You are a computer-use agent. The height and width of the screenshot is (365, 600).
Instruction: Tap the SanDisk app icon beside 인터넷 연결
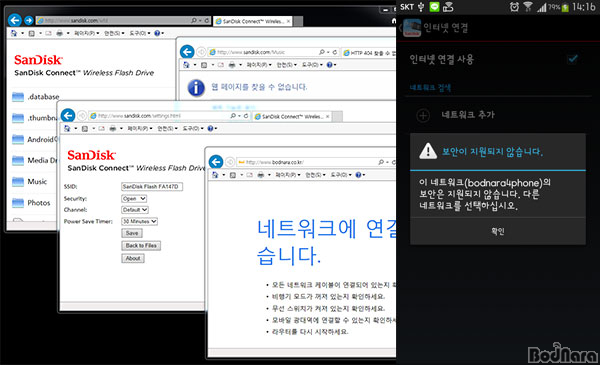(x=412, y=28)
